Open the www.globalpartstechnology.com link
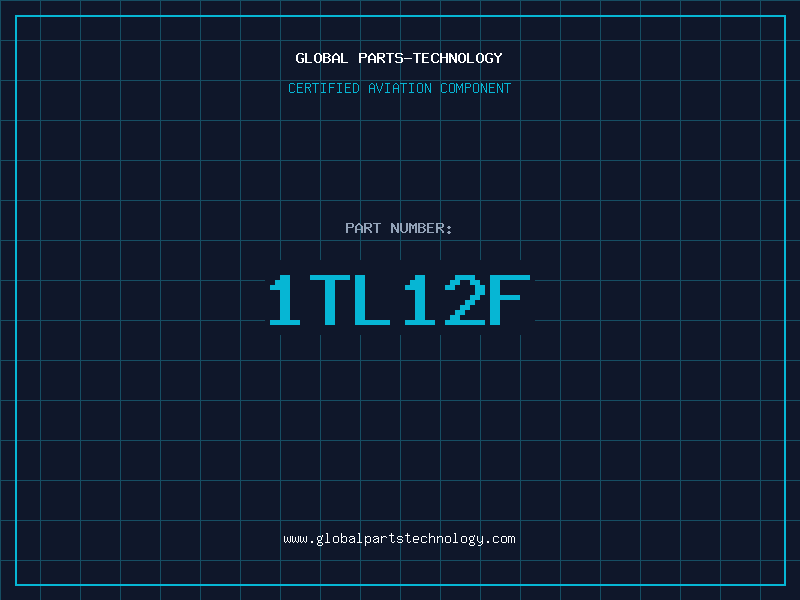The height and width of the screenshot is (600, 800). (399, 539)
